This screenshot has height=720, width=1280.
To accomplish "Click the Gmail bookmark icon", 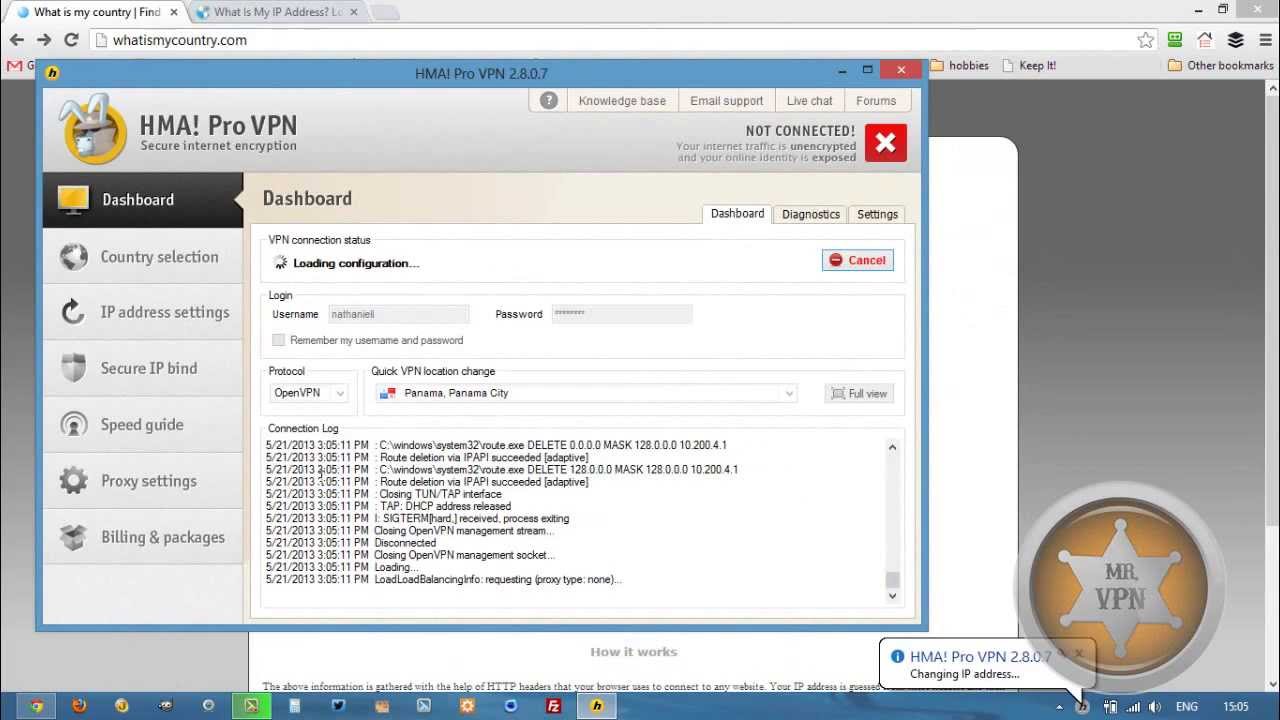I will pyautogui.click(x=14, y=65).
